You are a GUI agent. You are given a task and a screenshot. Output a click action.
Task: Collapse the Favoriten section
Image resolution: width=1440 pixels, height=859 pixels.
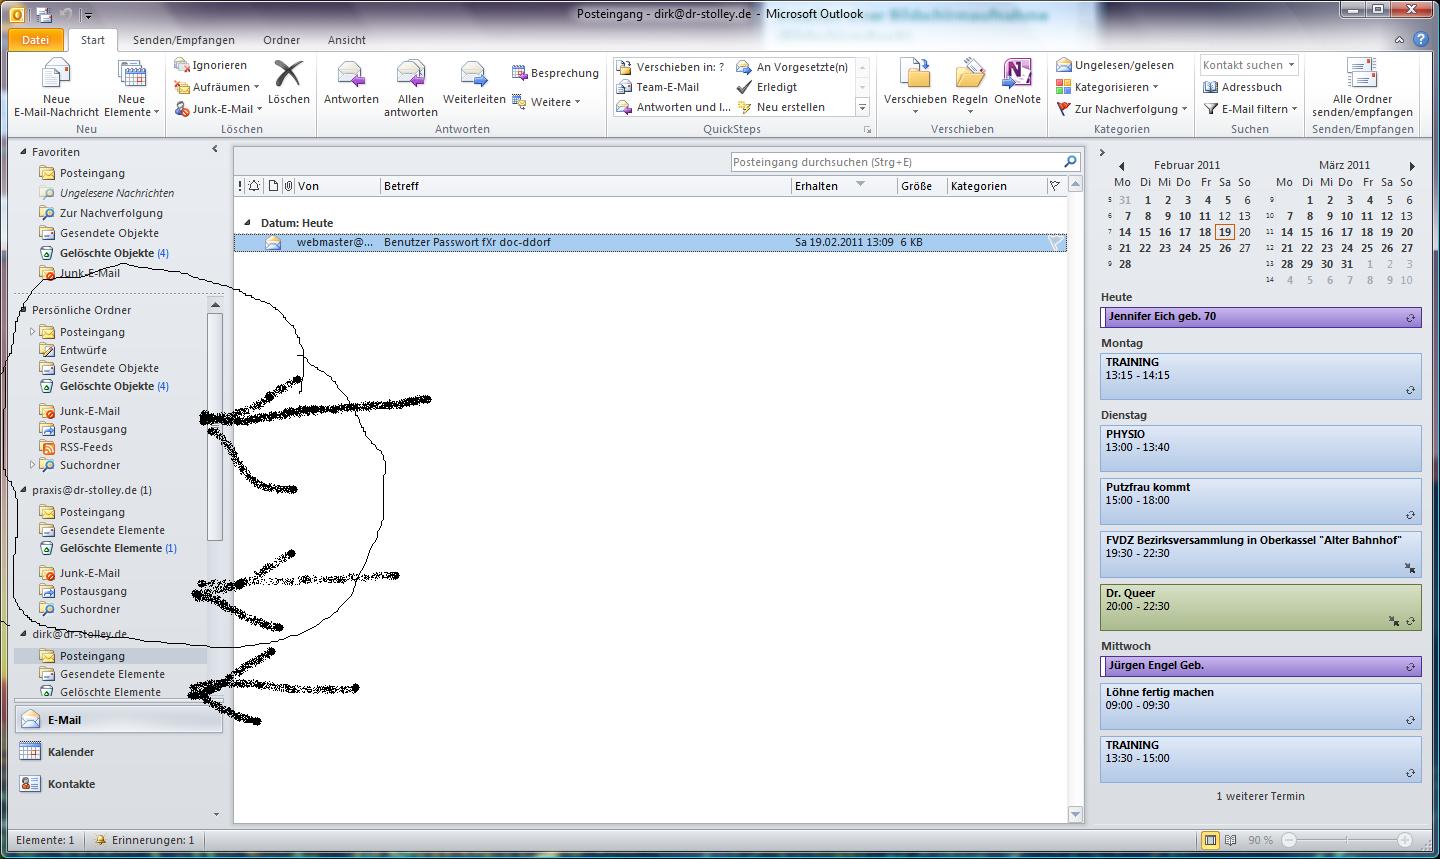tap(24, 152)
